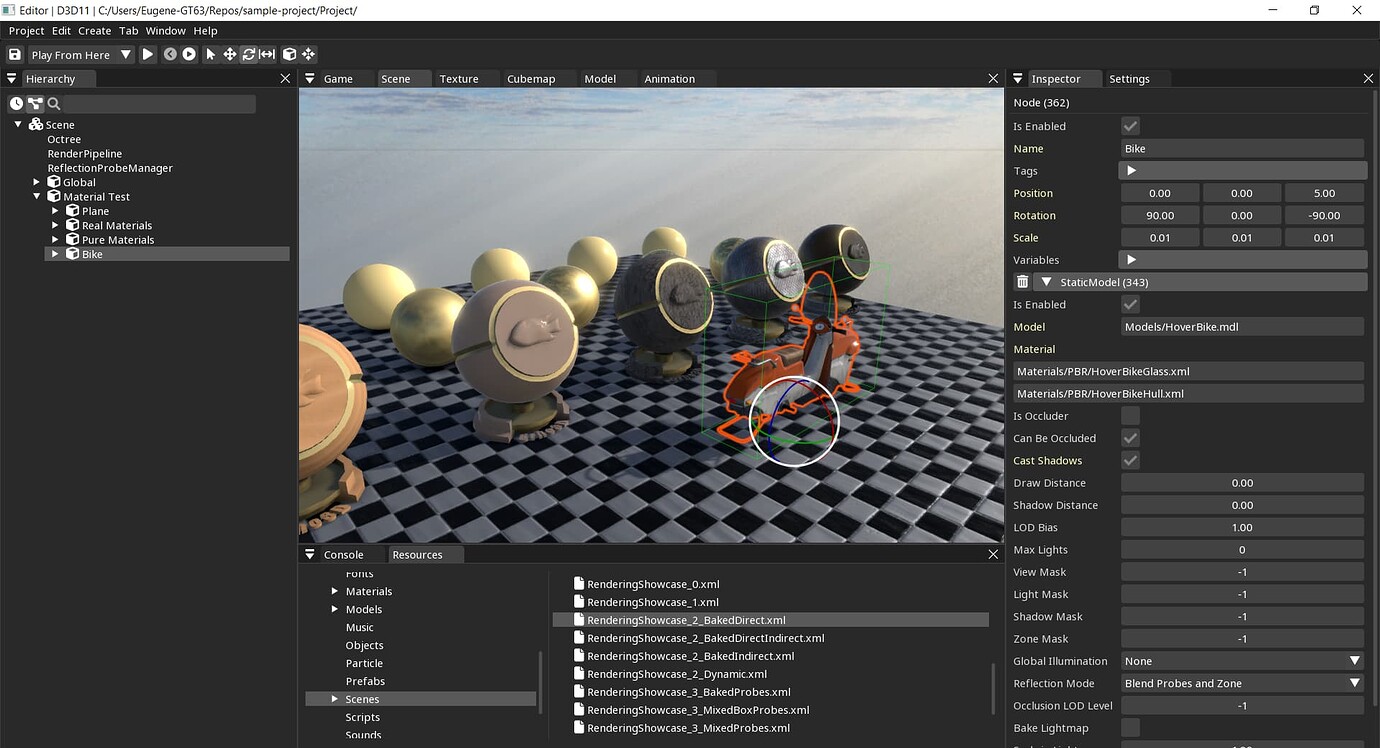The width and height of the screenshot is (1380, 748).
Task: Select RenderingShowcase_2_Dynamic.xml file
Action: [677, 674]
